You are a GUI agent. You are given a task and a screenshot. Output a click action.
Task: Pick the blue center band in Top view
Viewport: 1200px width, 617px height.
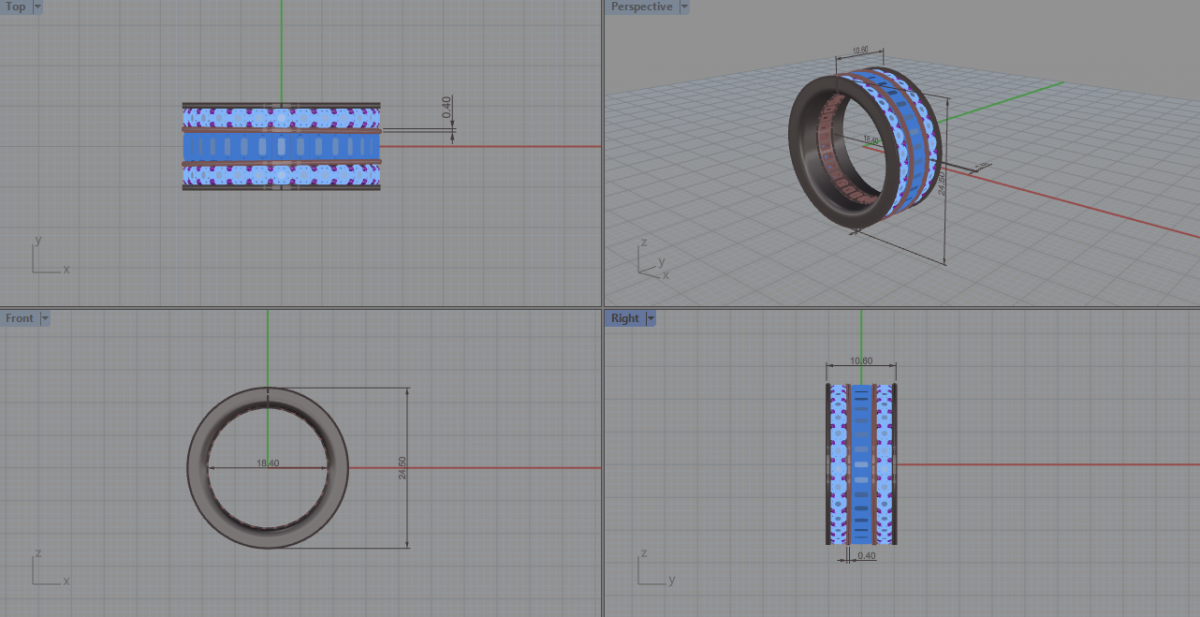point(281,147)
